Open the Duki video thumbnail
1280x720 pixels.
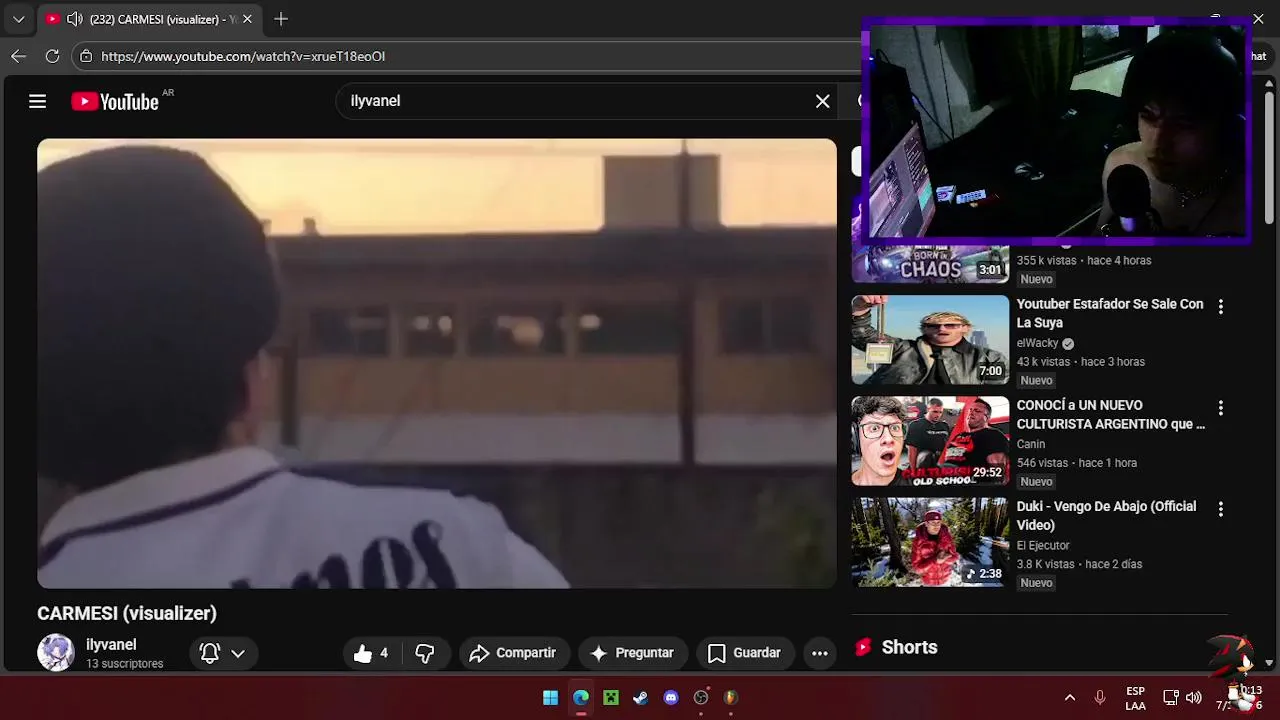click(x=930, y=542)
